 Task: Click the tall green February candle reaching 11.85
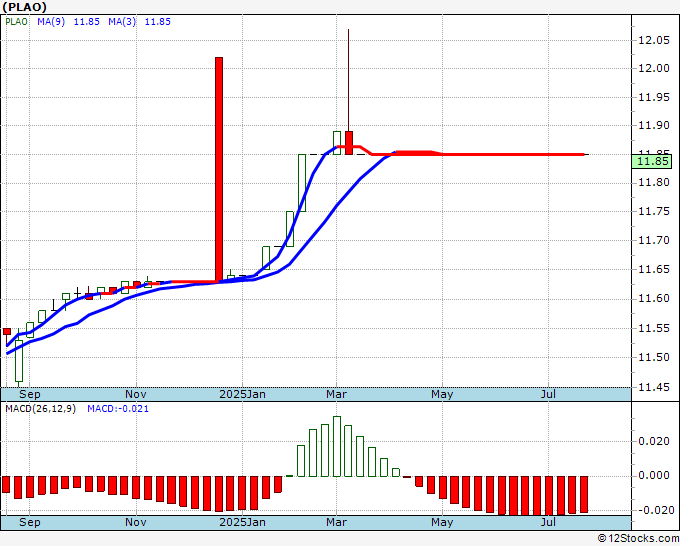(302, 183)
